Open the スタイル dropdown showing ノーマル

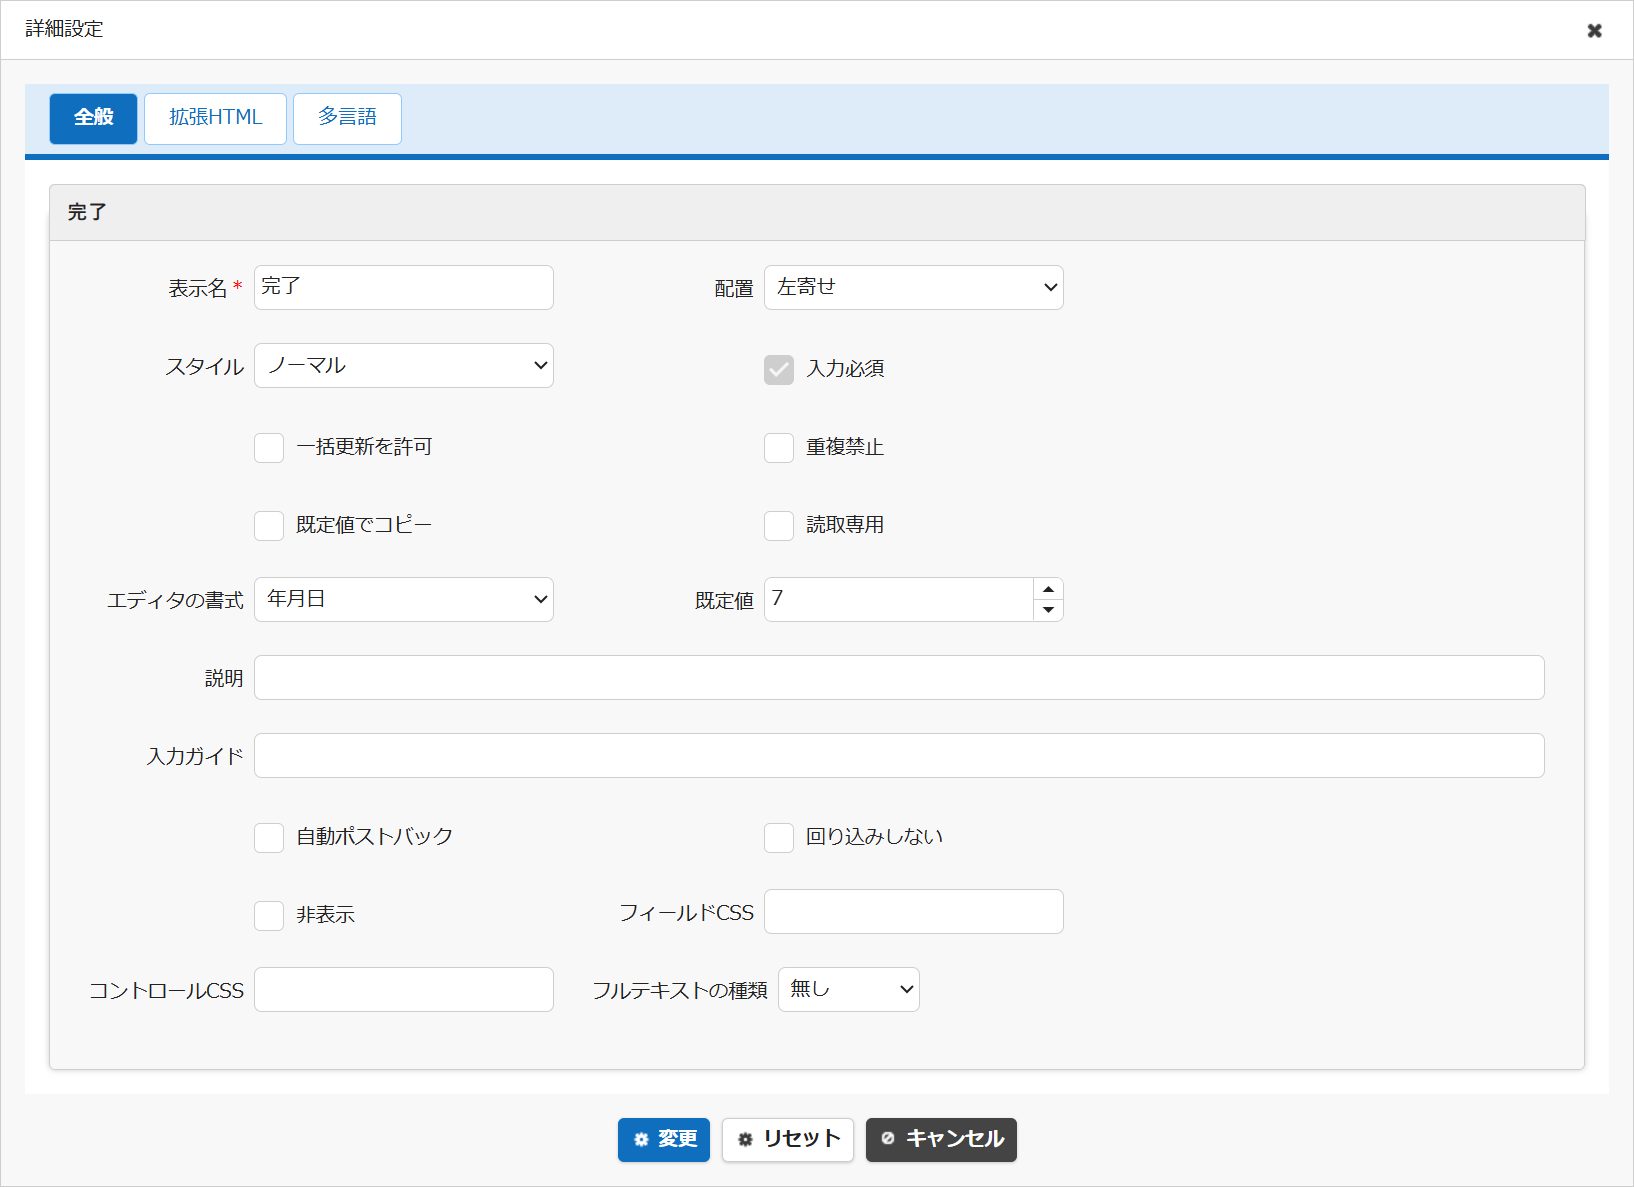404,366
